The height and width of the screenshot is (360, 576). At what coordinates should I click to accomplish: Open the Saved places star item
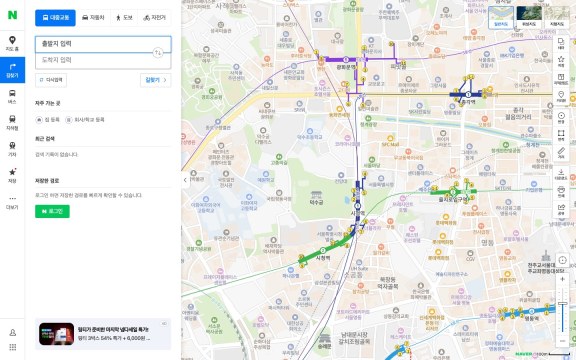pyautogui.click(x=12, y=176)
